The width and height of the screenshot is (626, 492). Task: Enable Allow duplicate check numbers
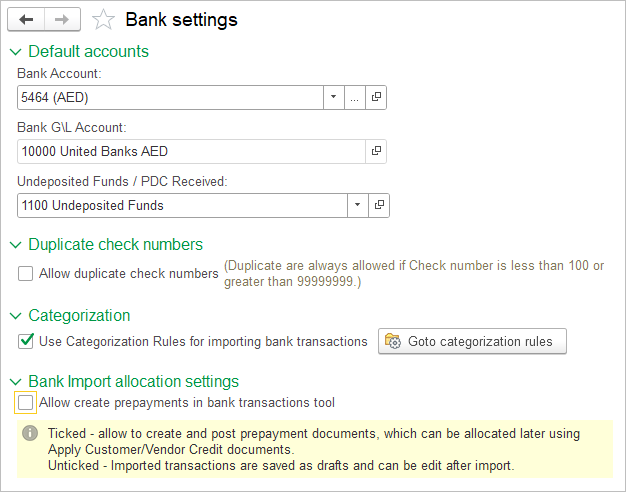coord(26,273)
